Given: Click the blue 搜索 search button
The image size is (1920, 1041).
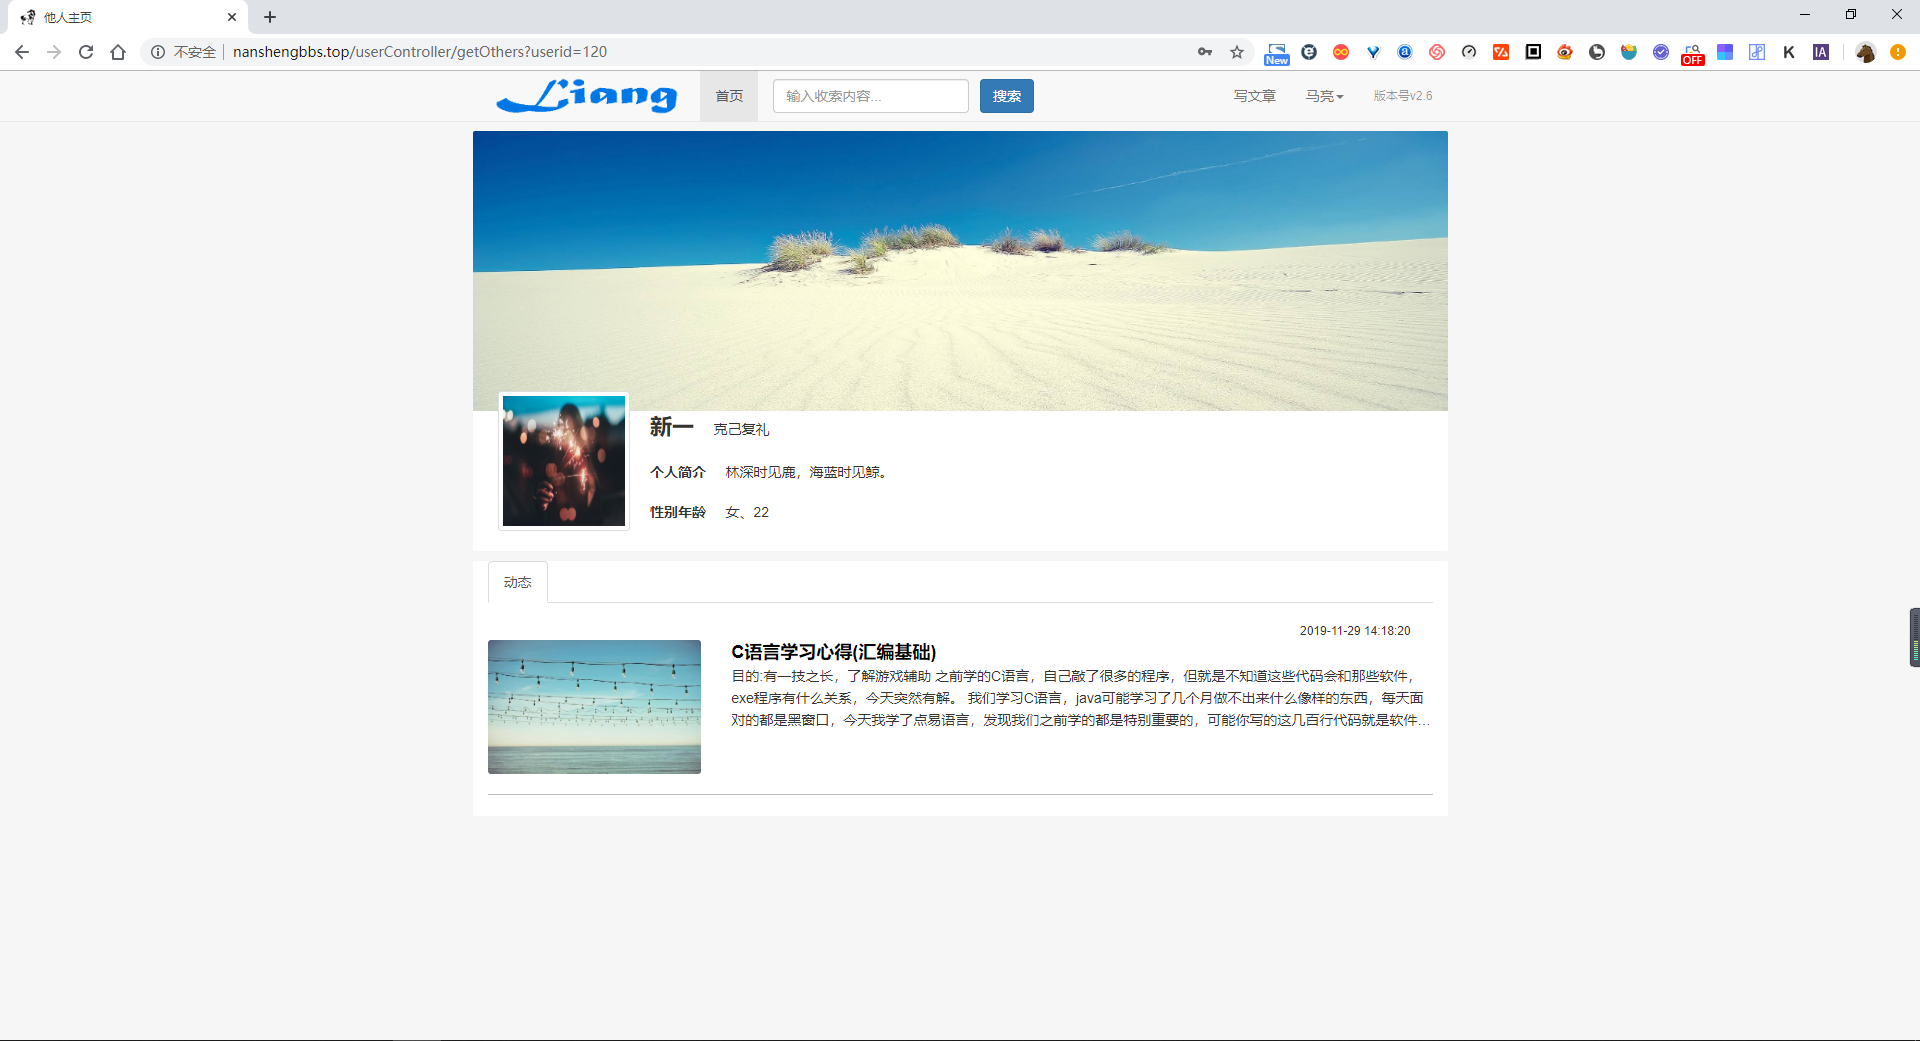Looking at the screenshot, I should coord(1007,96).
